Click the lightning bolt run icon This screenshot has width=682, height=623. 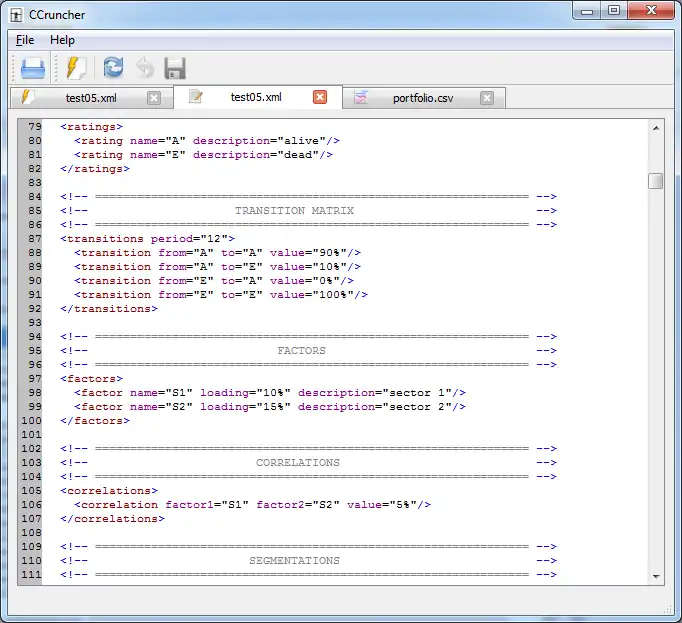pyautogui.click(x=76, y=68)
